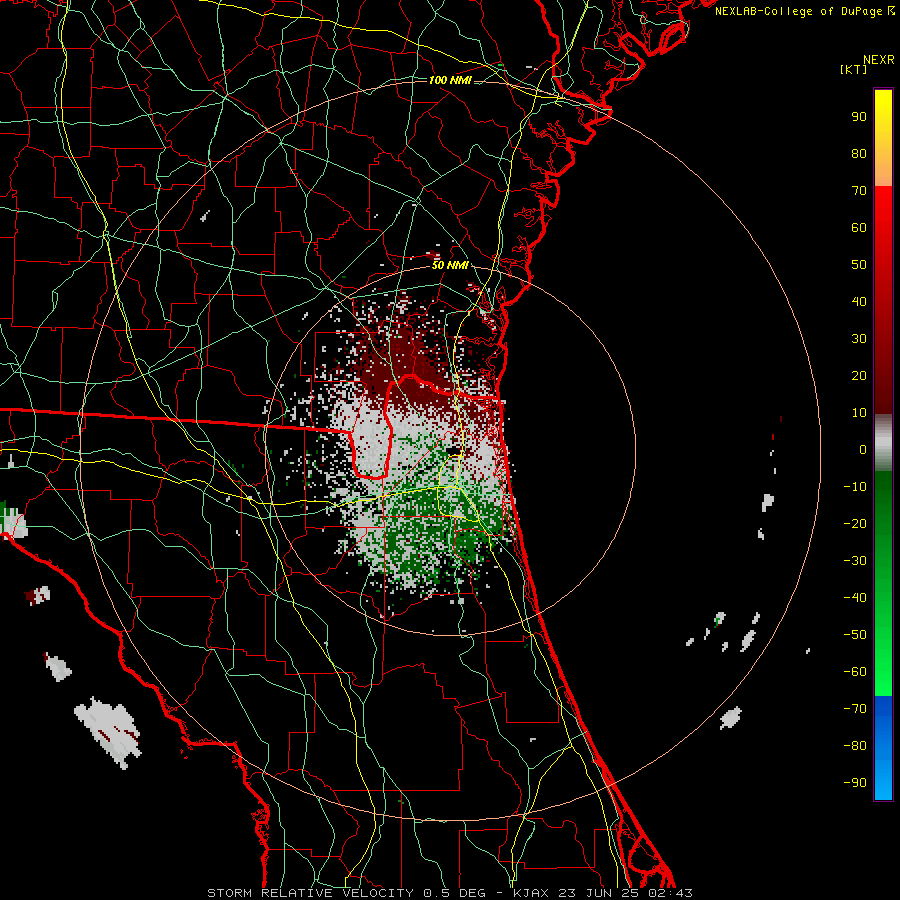
Task: Click the positive 70 scale value
Action: point(859,191)
